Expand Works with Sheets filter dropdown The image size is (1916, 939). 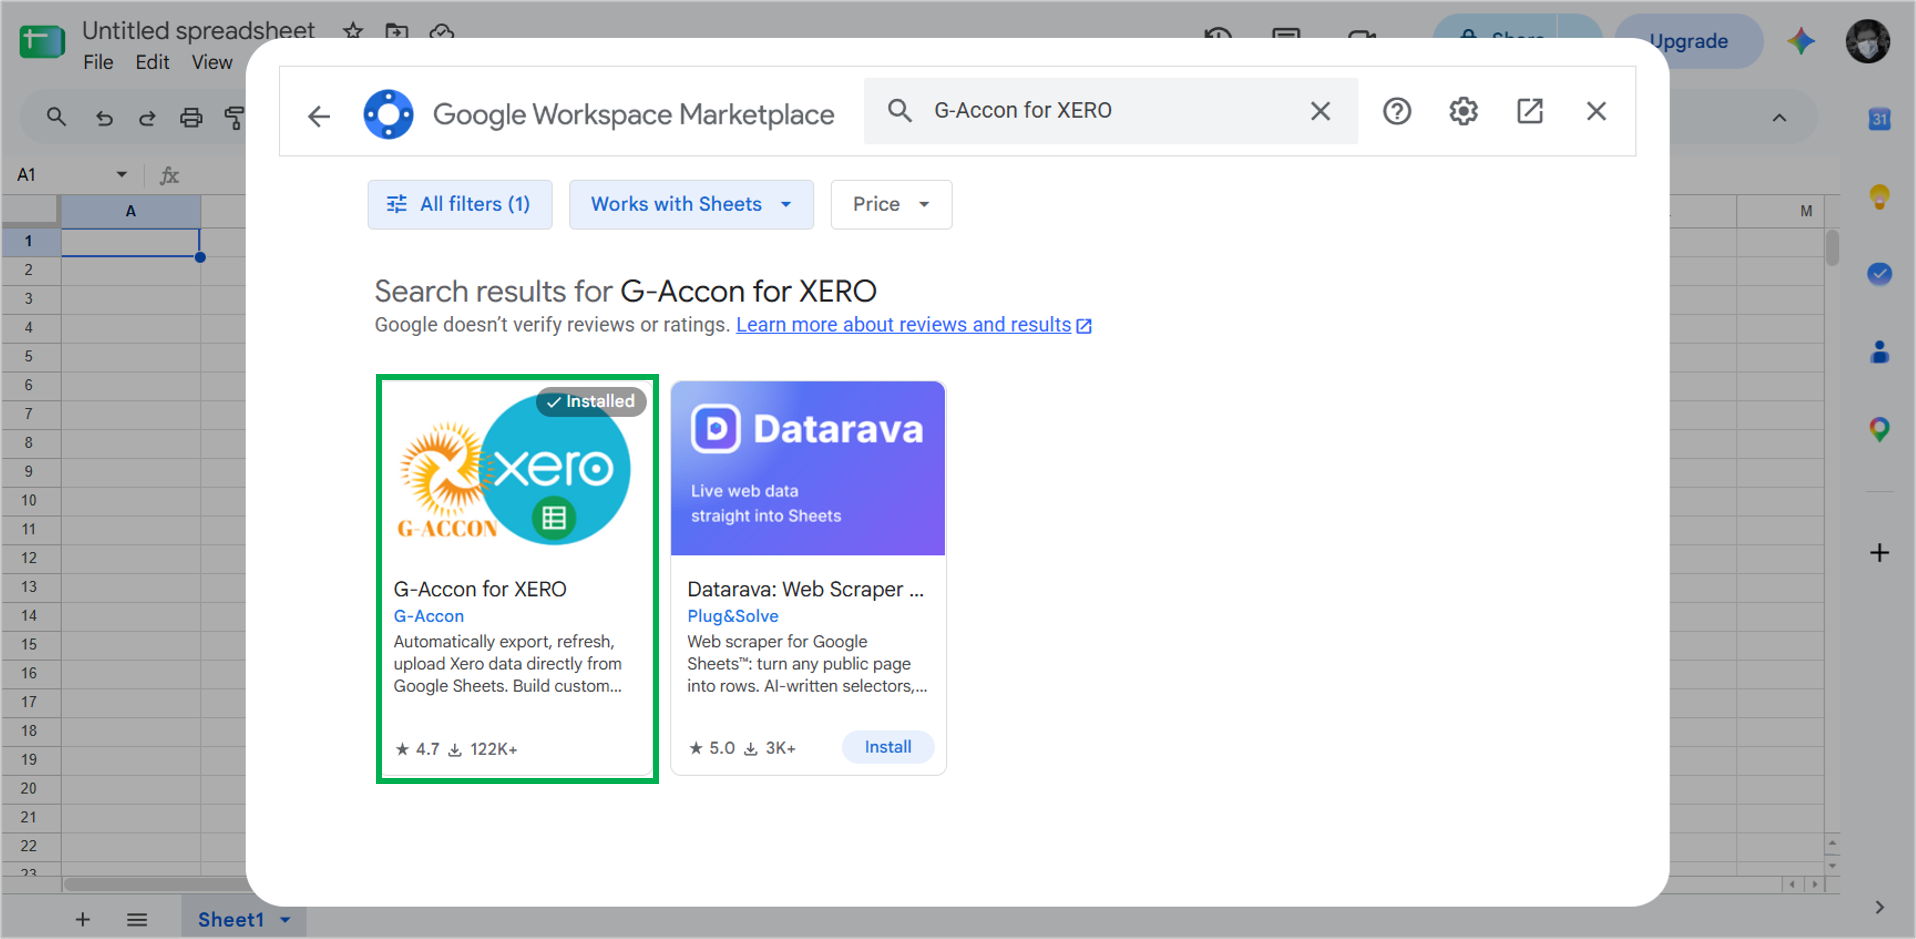[691, 205]
